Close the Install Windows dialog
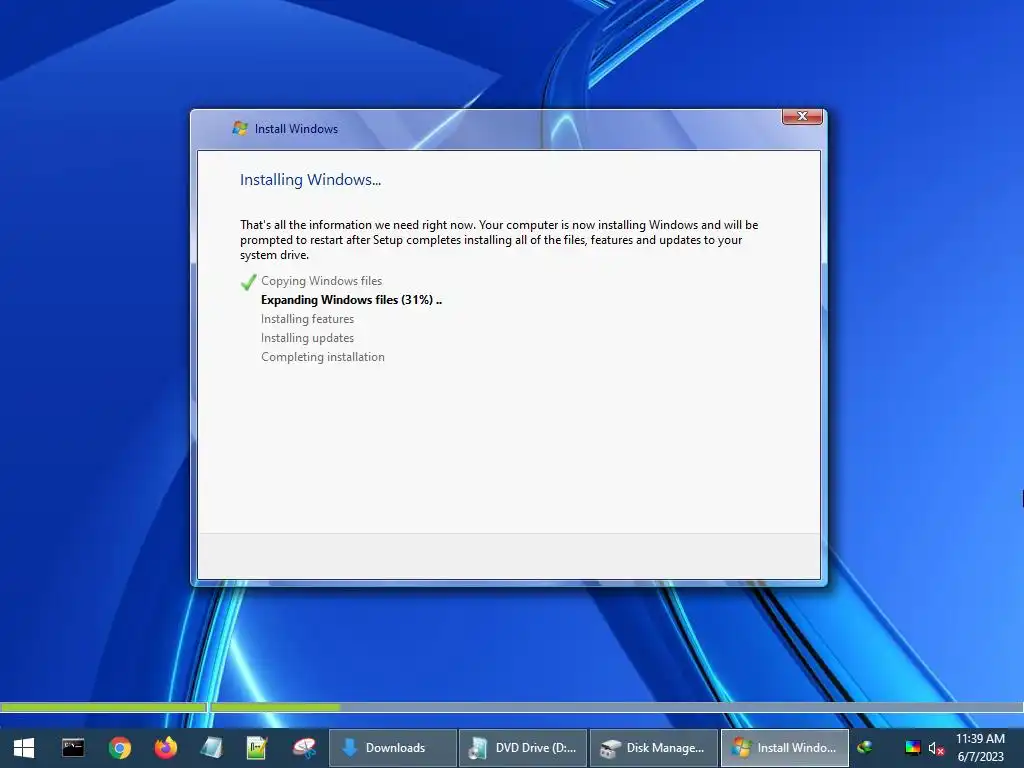 coord(802,116)
